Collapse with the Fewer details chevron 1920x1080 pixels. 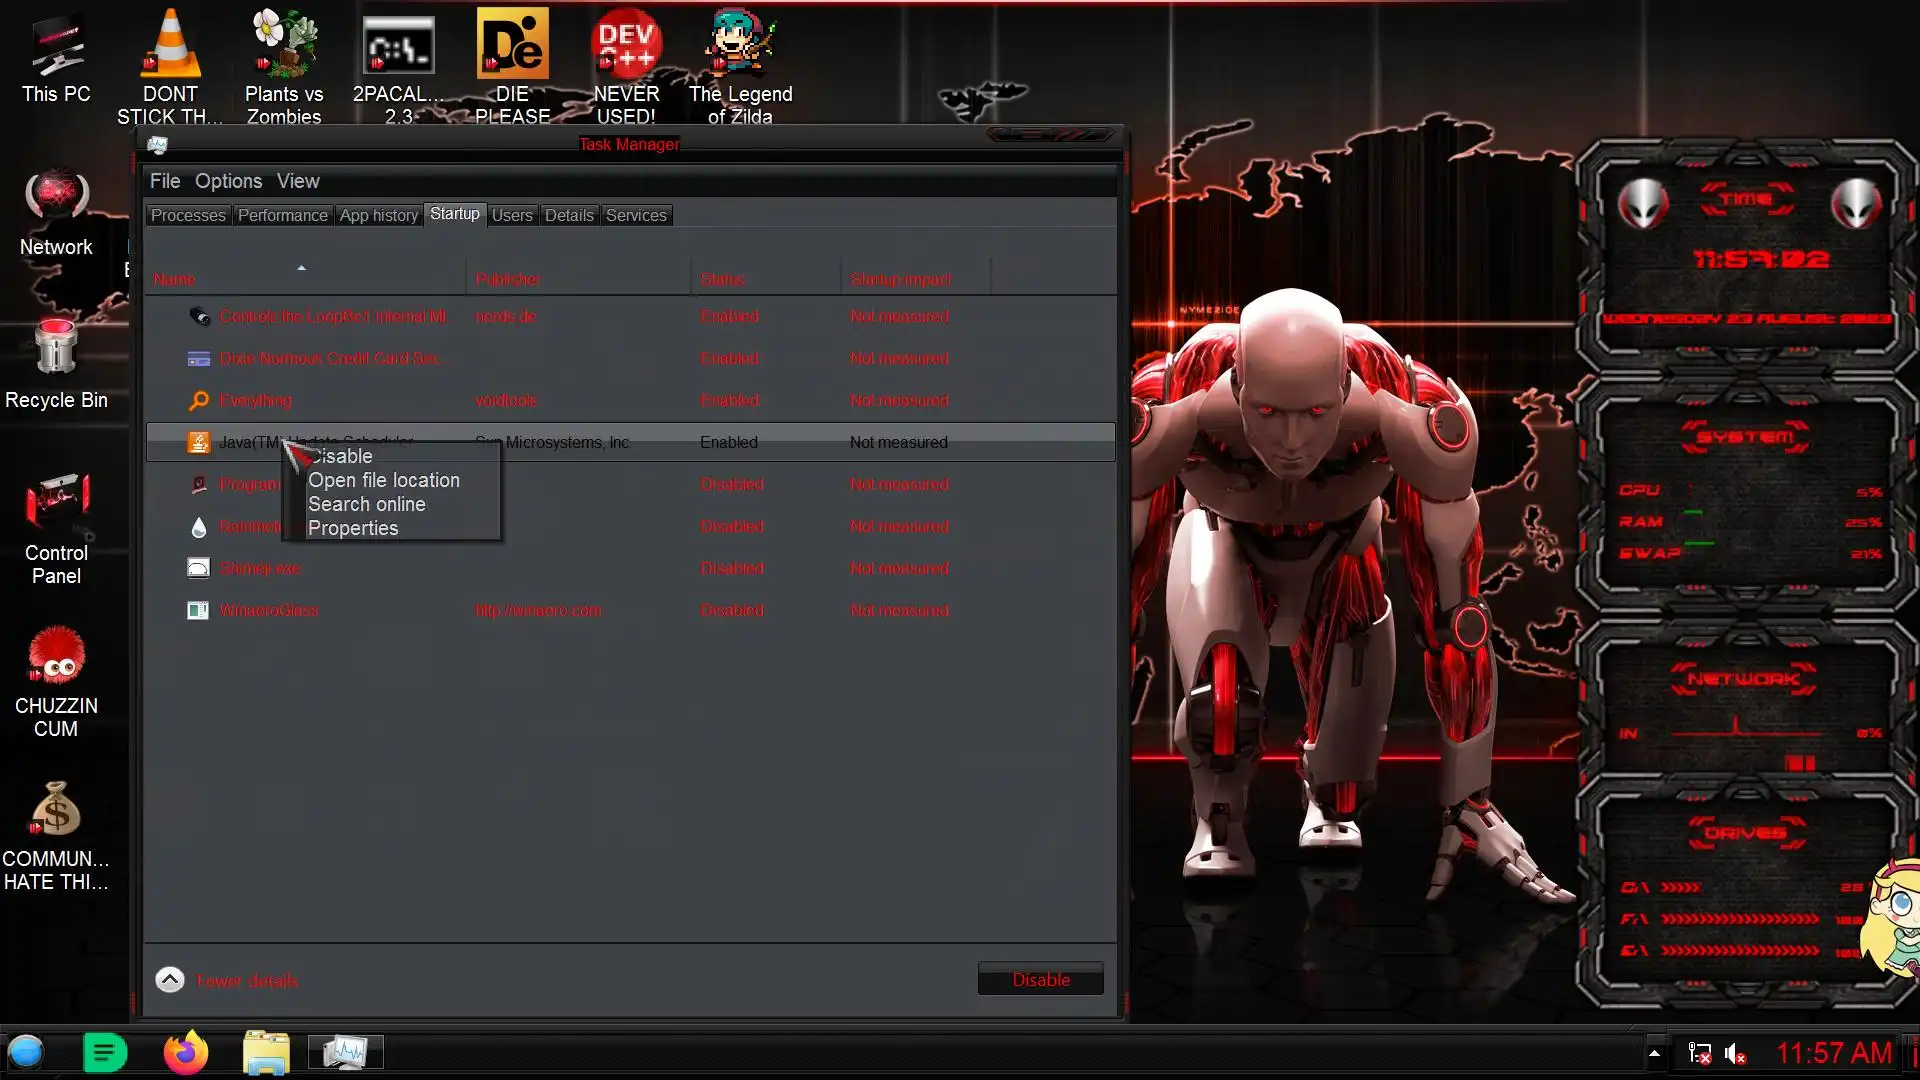(x=170, y=980)
